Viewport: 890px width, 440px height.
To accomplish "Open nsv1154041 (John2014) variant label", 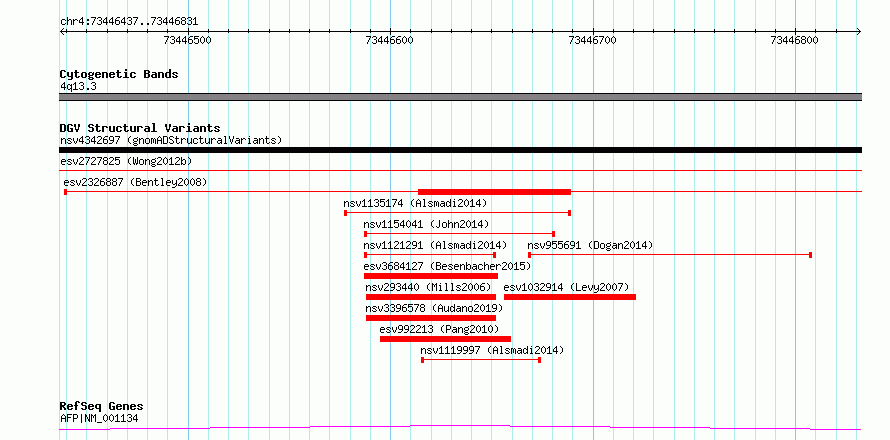I will point(426,224).
